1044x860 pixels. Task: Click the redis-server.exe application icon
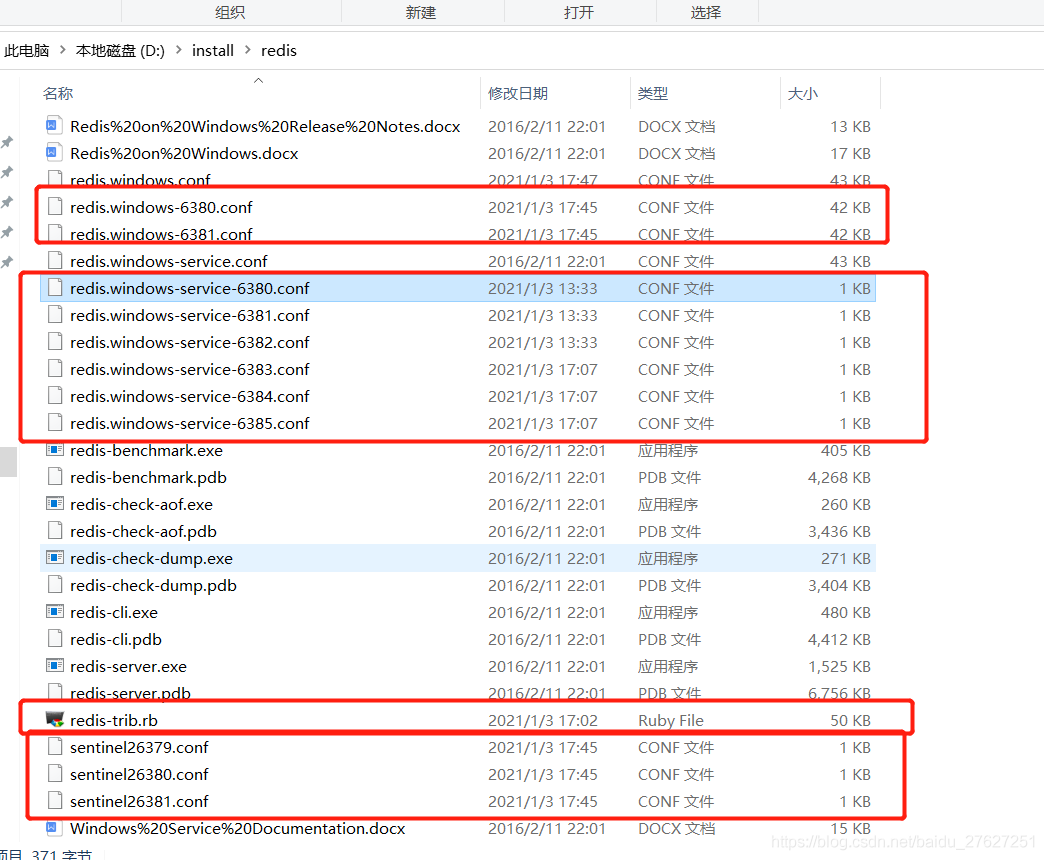coord(55,666)
